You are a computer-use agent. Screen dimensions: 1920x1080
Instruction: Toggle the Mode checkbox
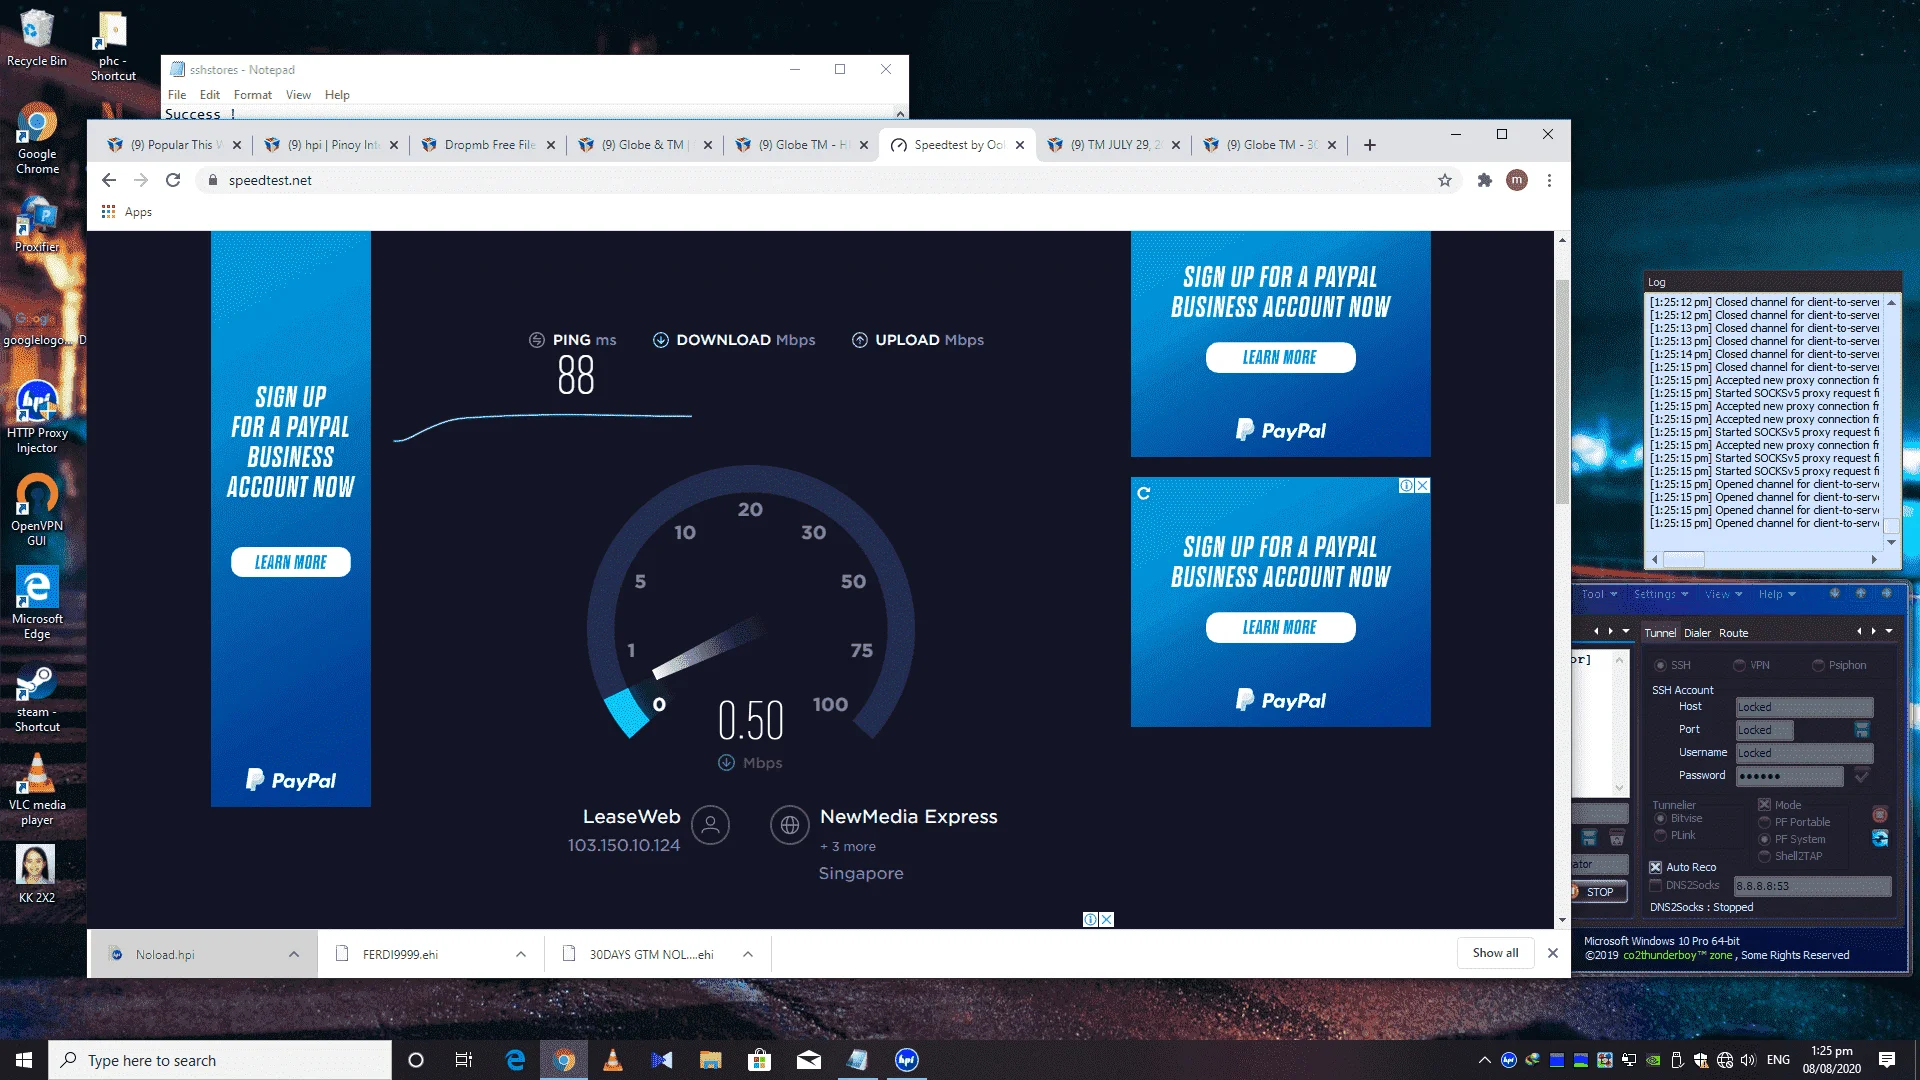[x=1764, y=805]
